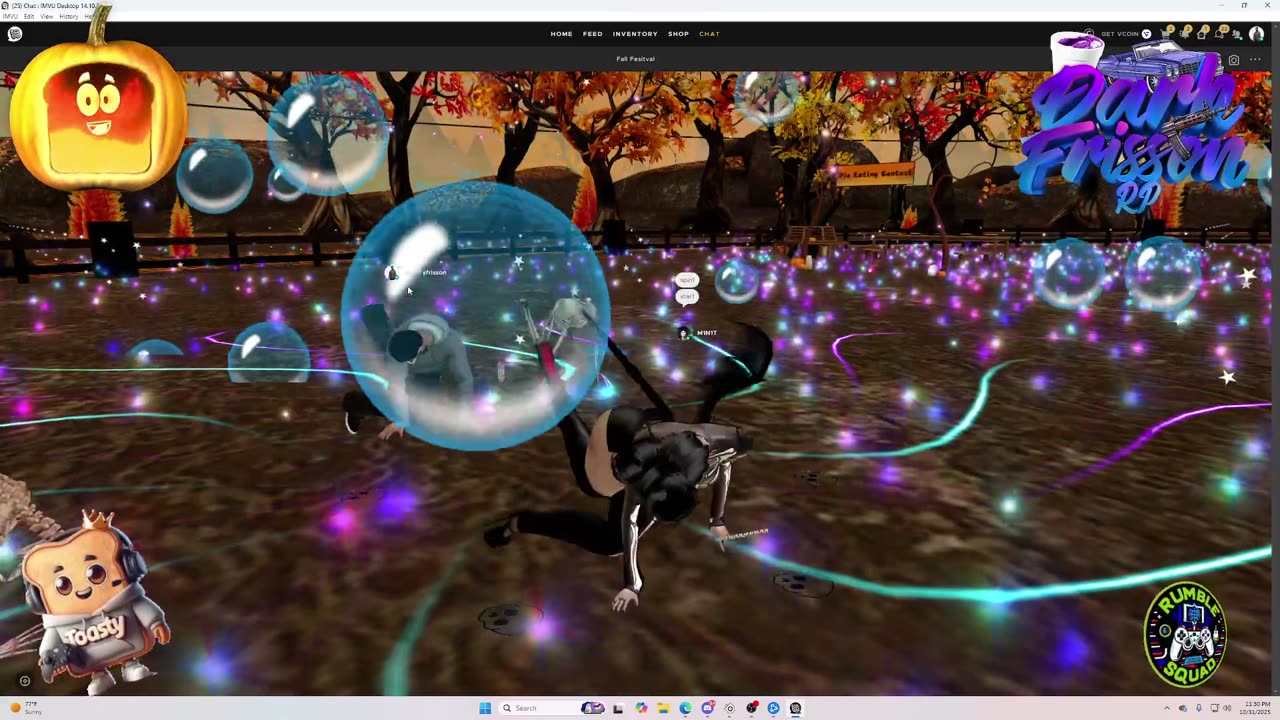The width and height of the screenshot is (1280, 720).
Task: Open Copilot from the taskbar
Action: coord(641,708)
